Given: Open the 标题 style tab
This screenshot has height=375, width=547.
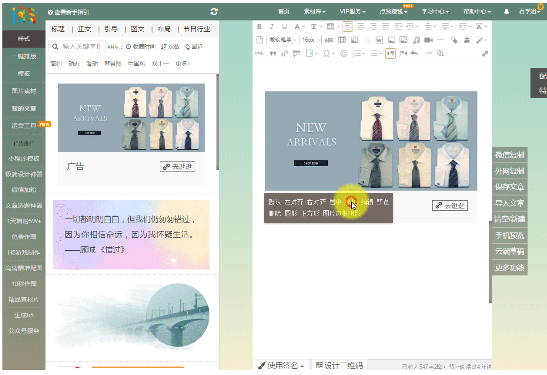Looking at the screenshot, I should point(58,29).
